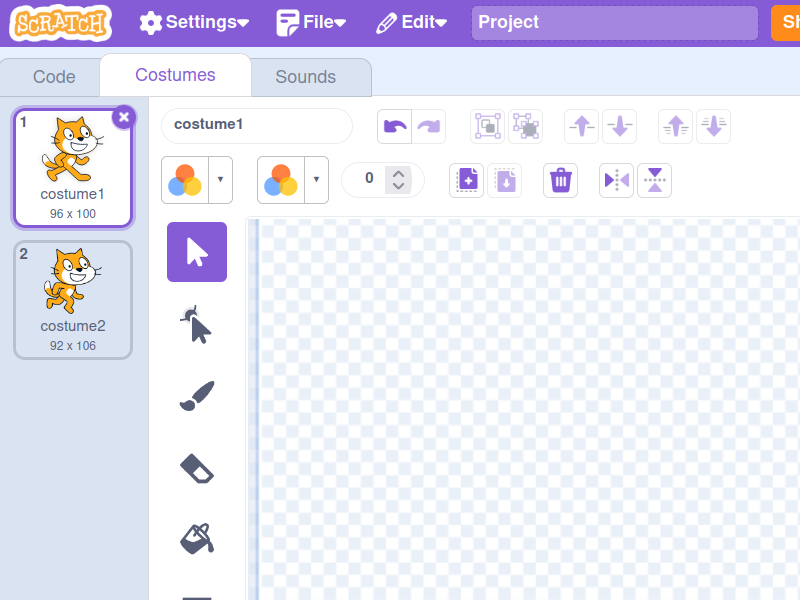Click the Scratch logo
Image resolution: width=800 pixels, height=600 pixels.
pyautogui.click(x=61, y=23)
